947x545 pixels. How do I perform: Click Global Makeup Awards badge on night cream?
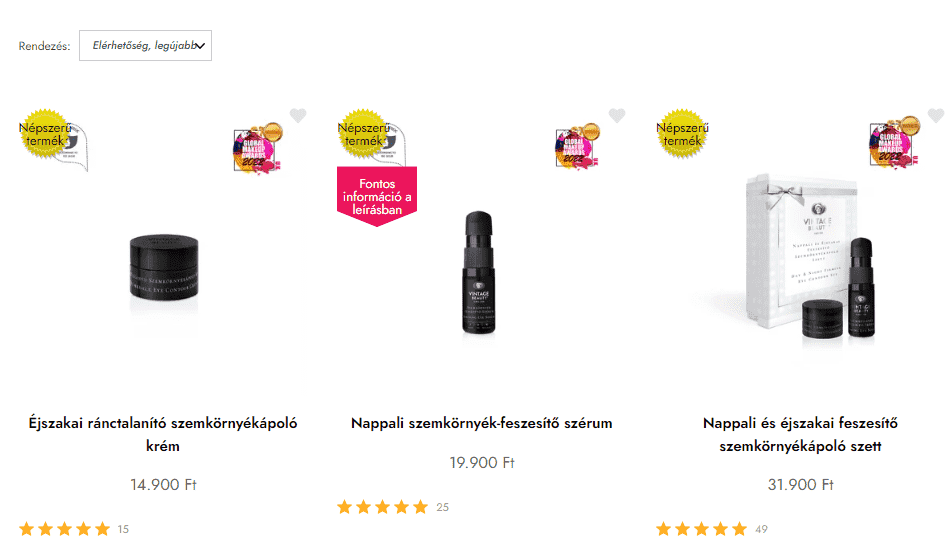point(258,148)
